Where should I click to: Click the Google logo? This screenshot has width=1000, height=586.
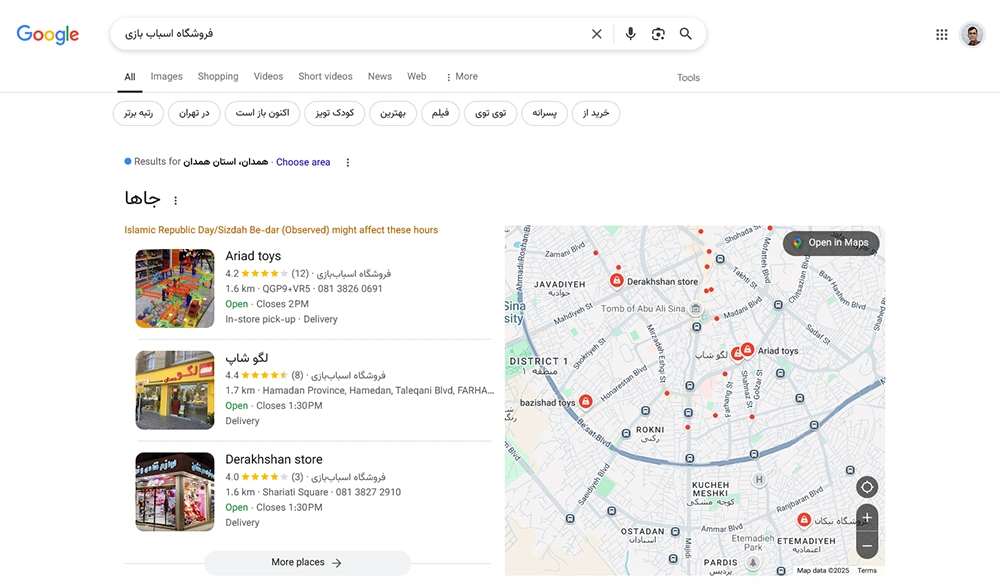(48, 34)
